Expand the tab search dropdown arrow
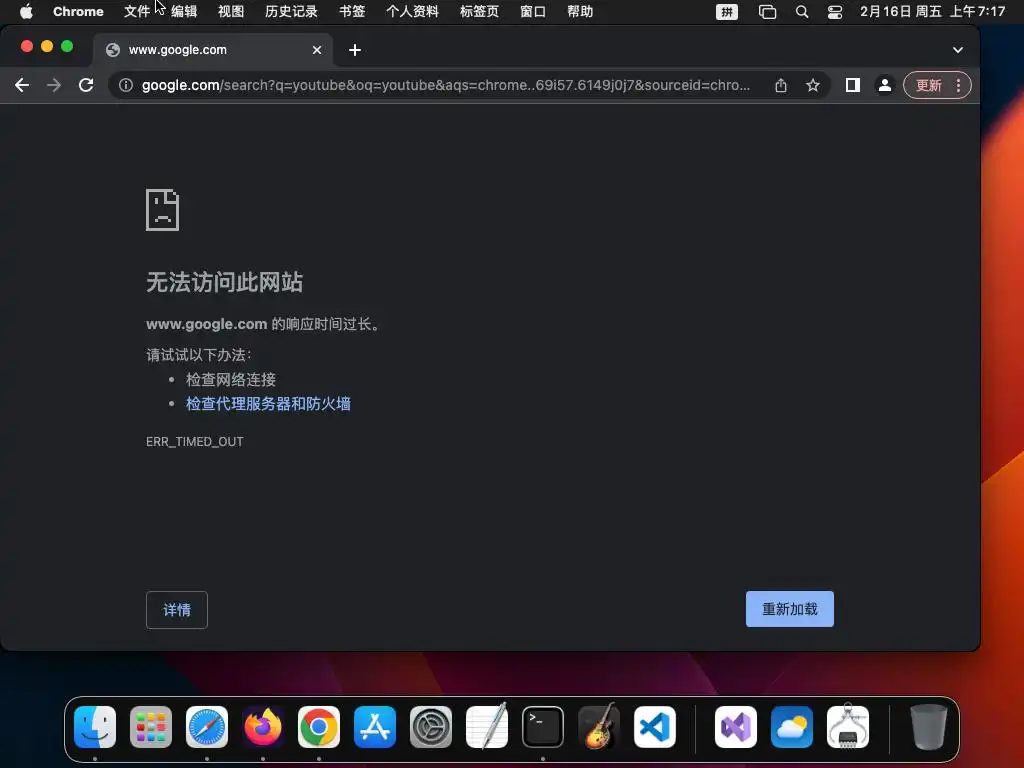The width and height of the screenshot is (1024, 768). tap(957, 50)
